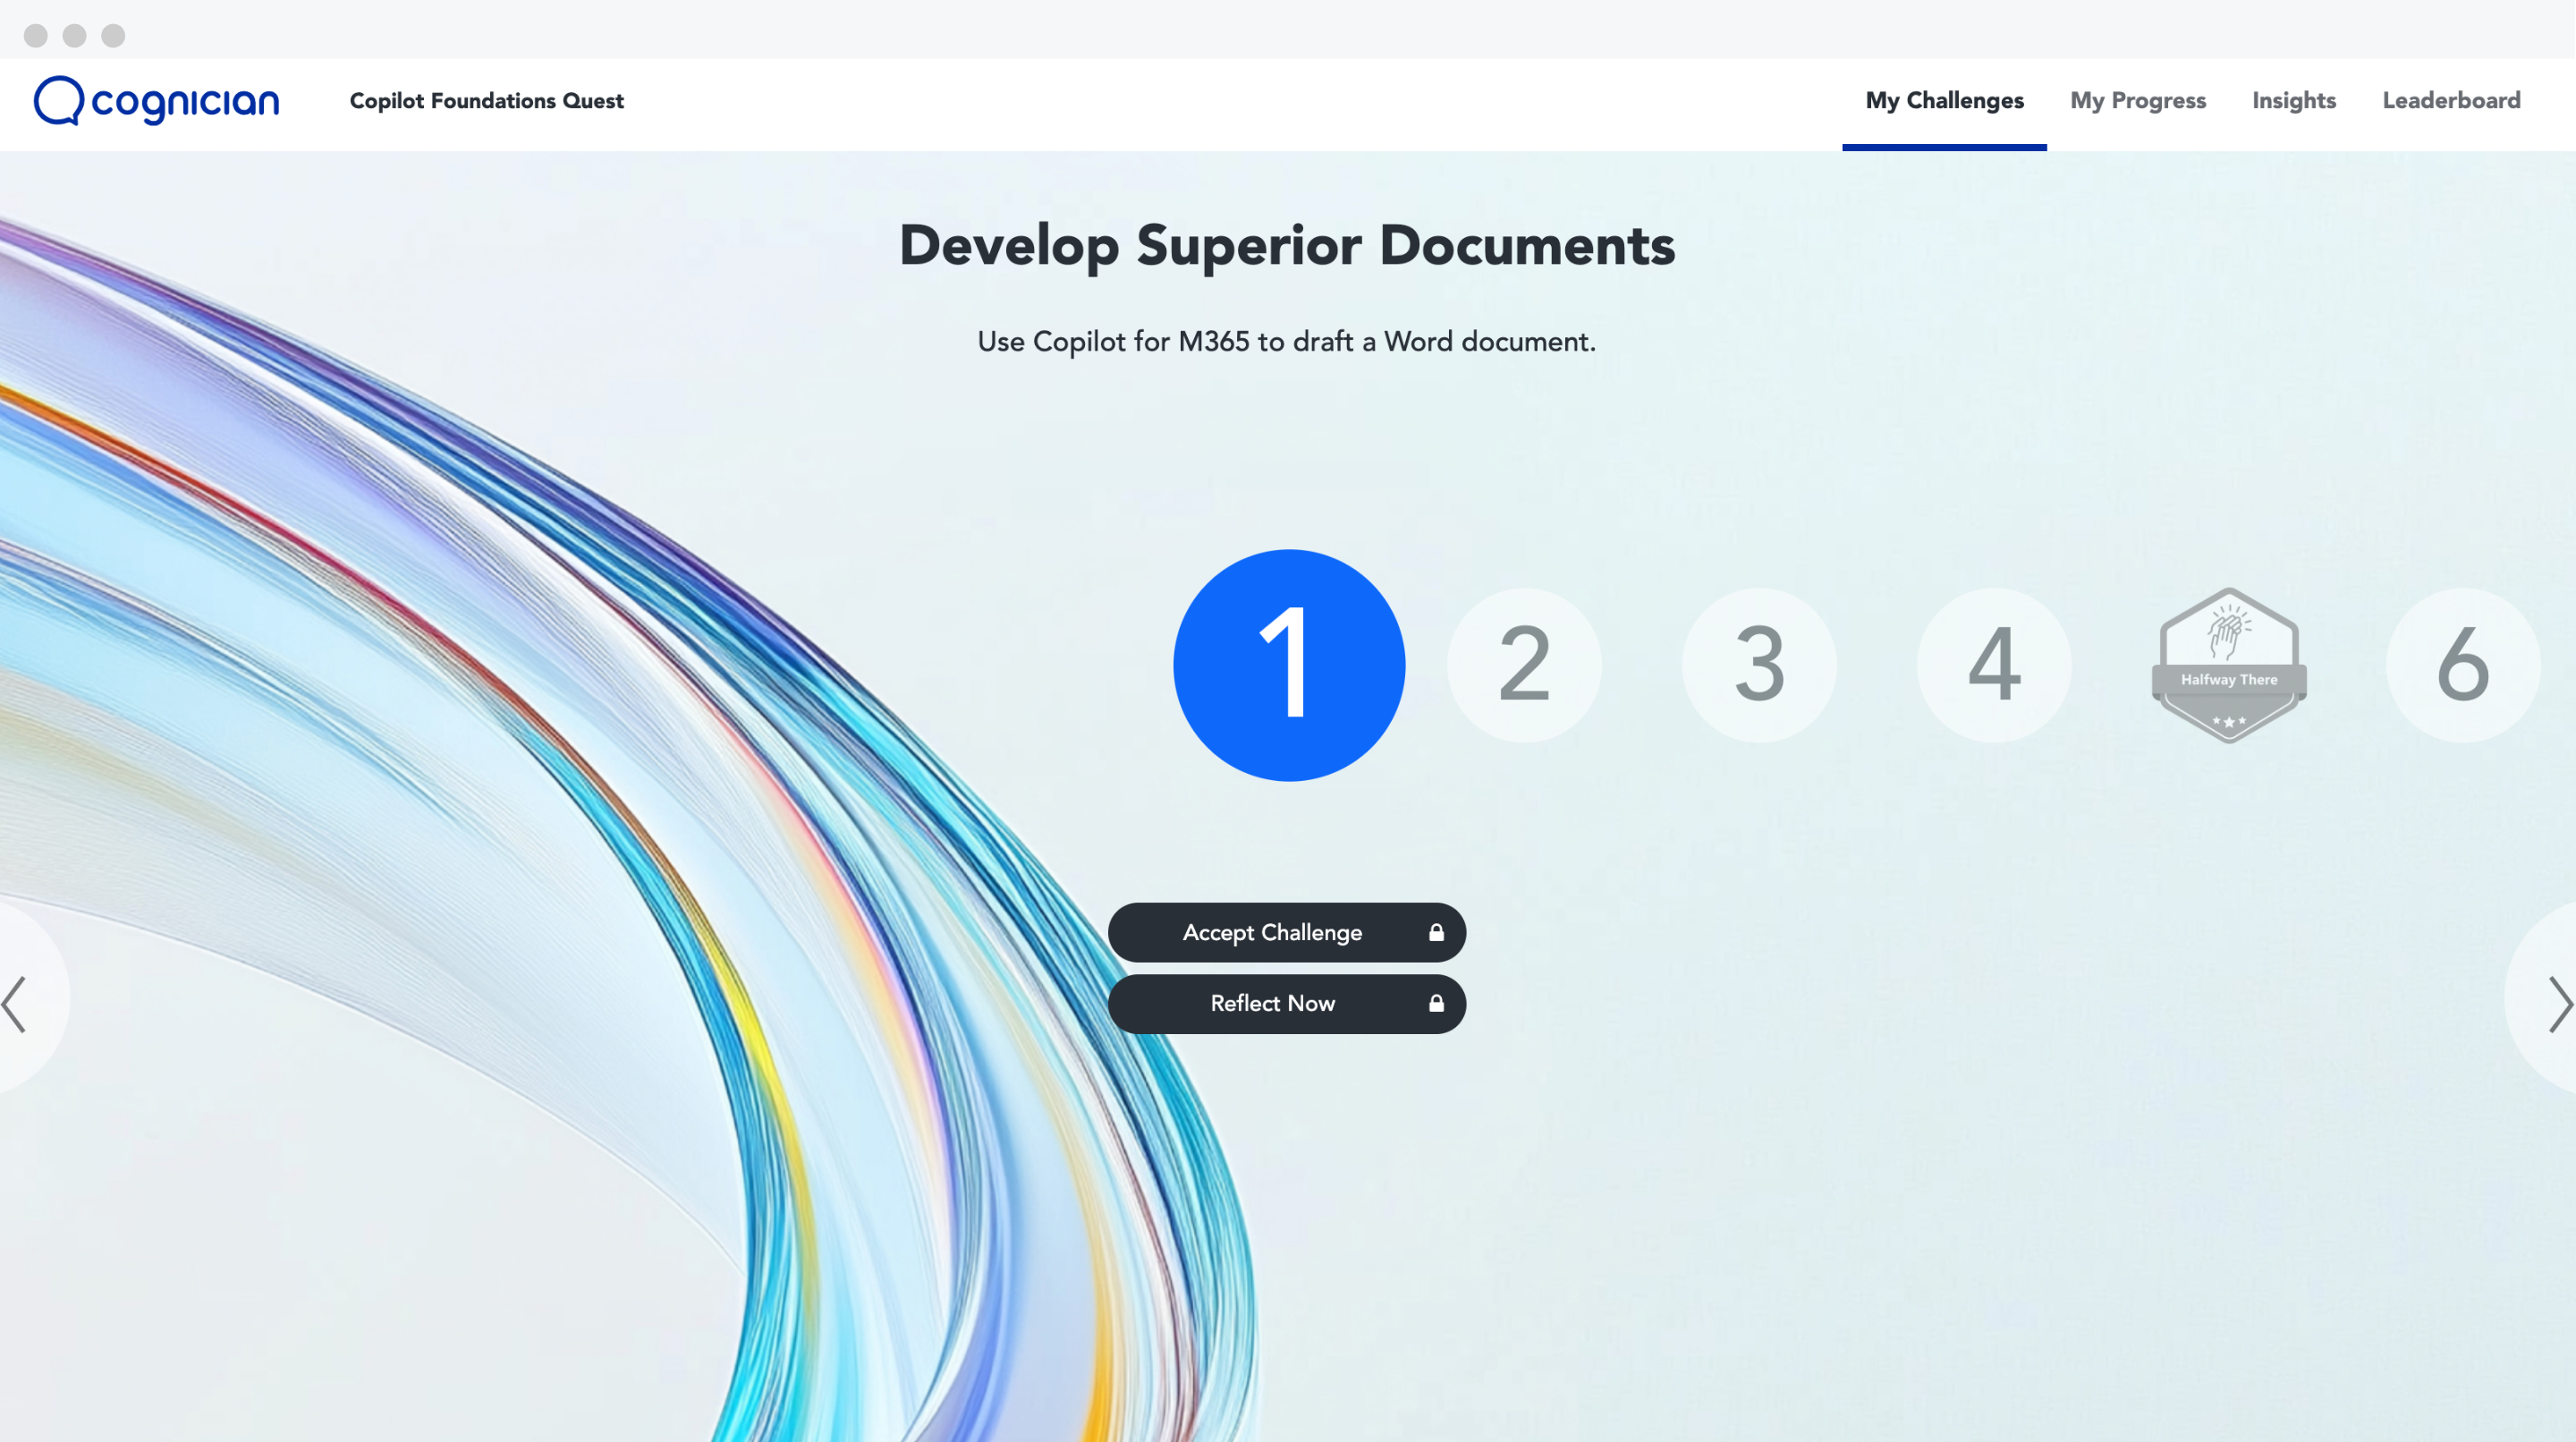The height and width of the screenshot is (1442, 2576).
Task: Select challenge number 1 circle
Action: click(1288, 665)
